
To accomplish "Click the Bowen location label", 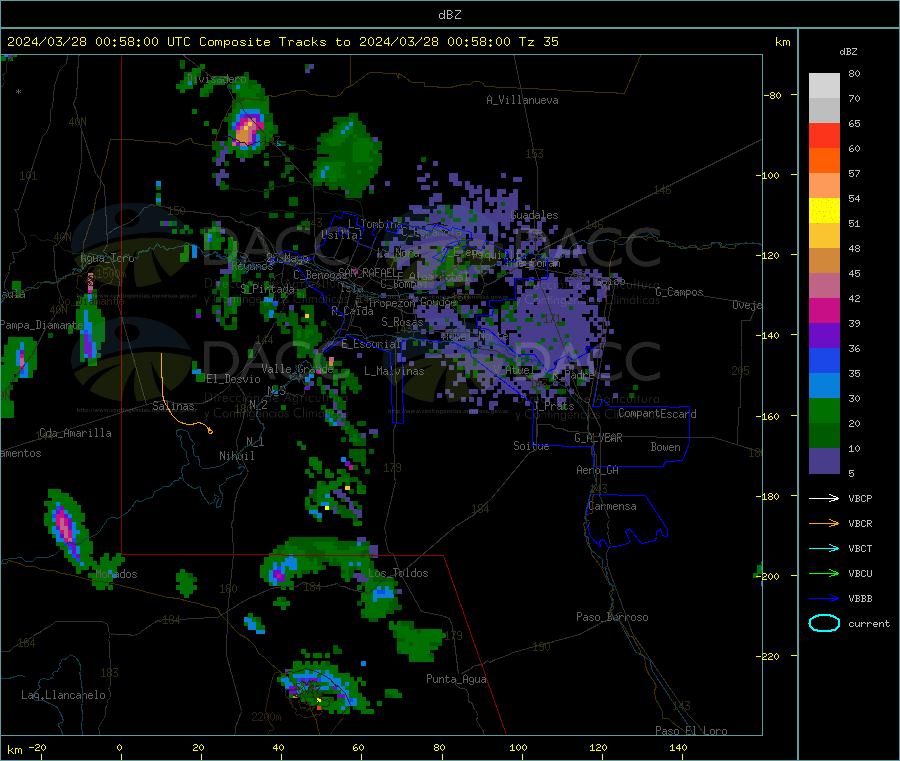I will [665, 447].
